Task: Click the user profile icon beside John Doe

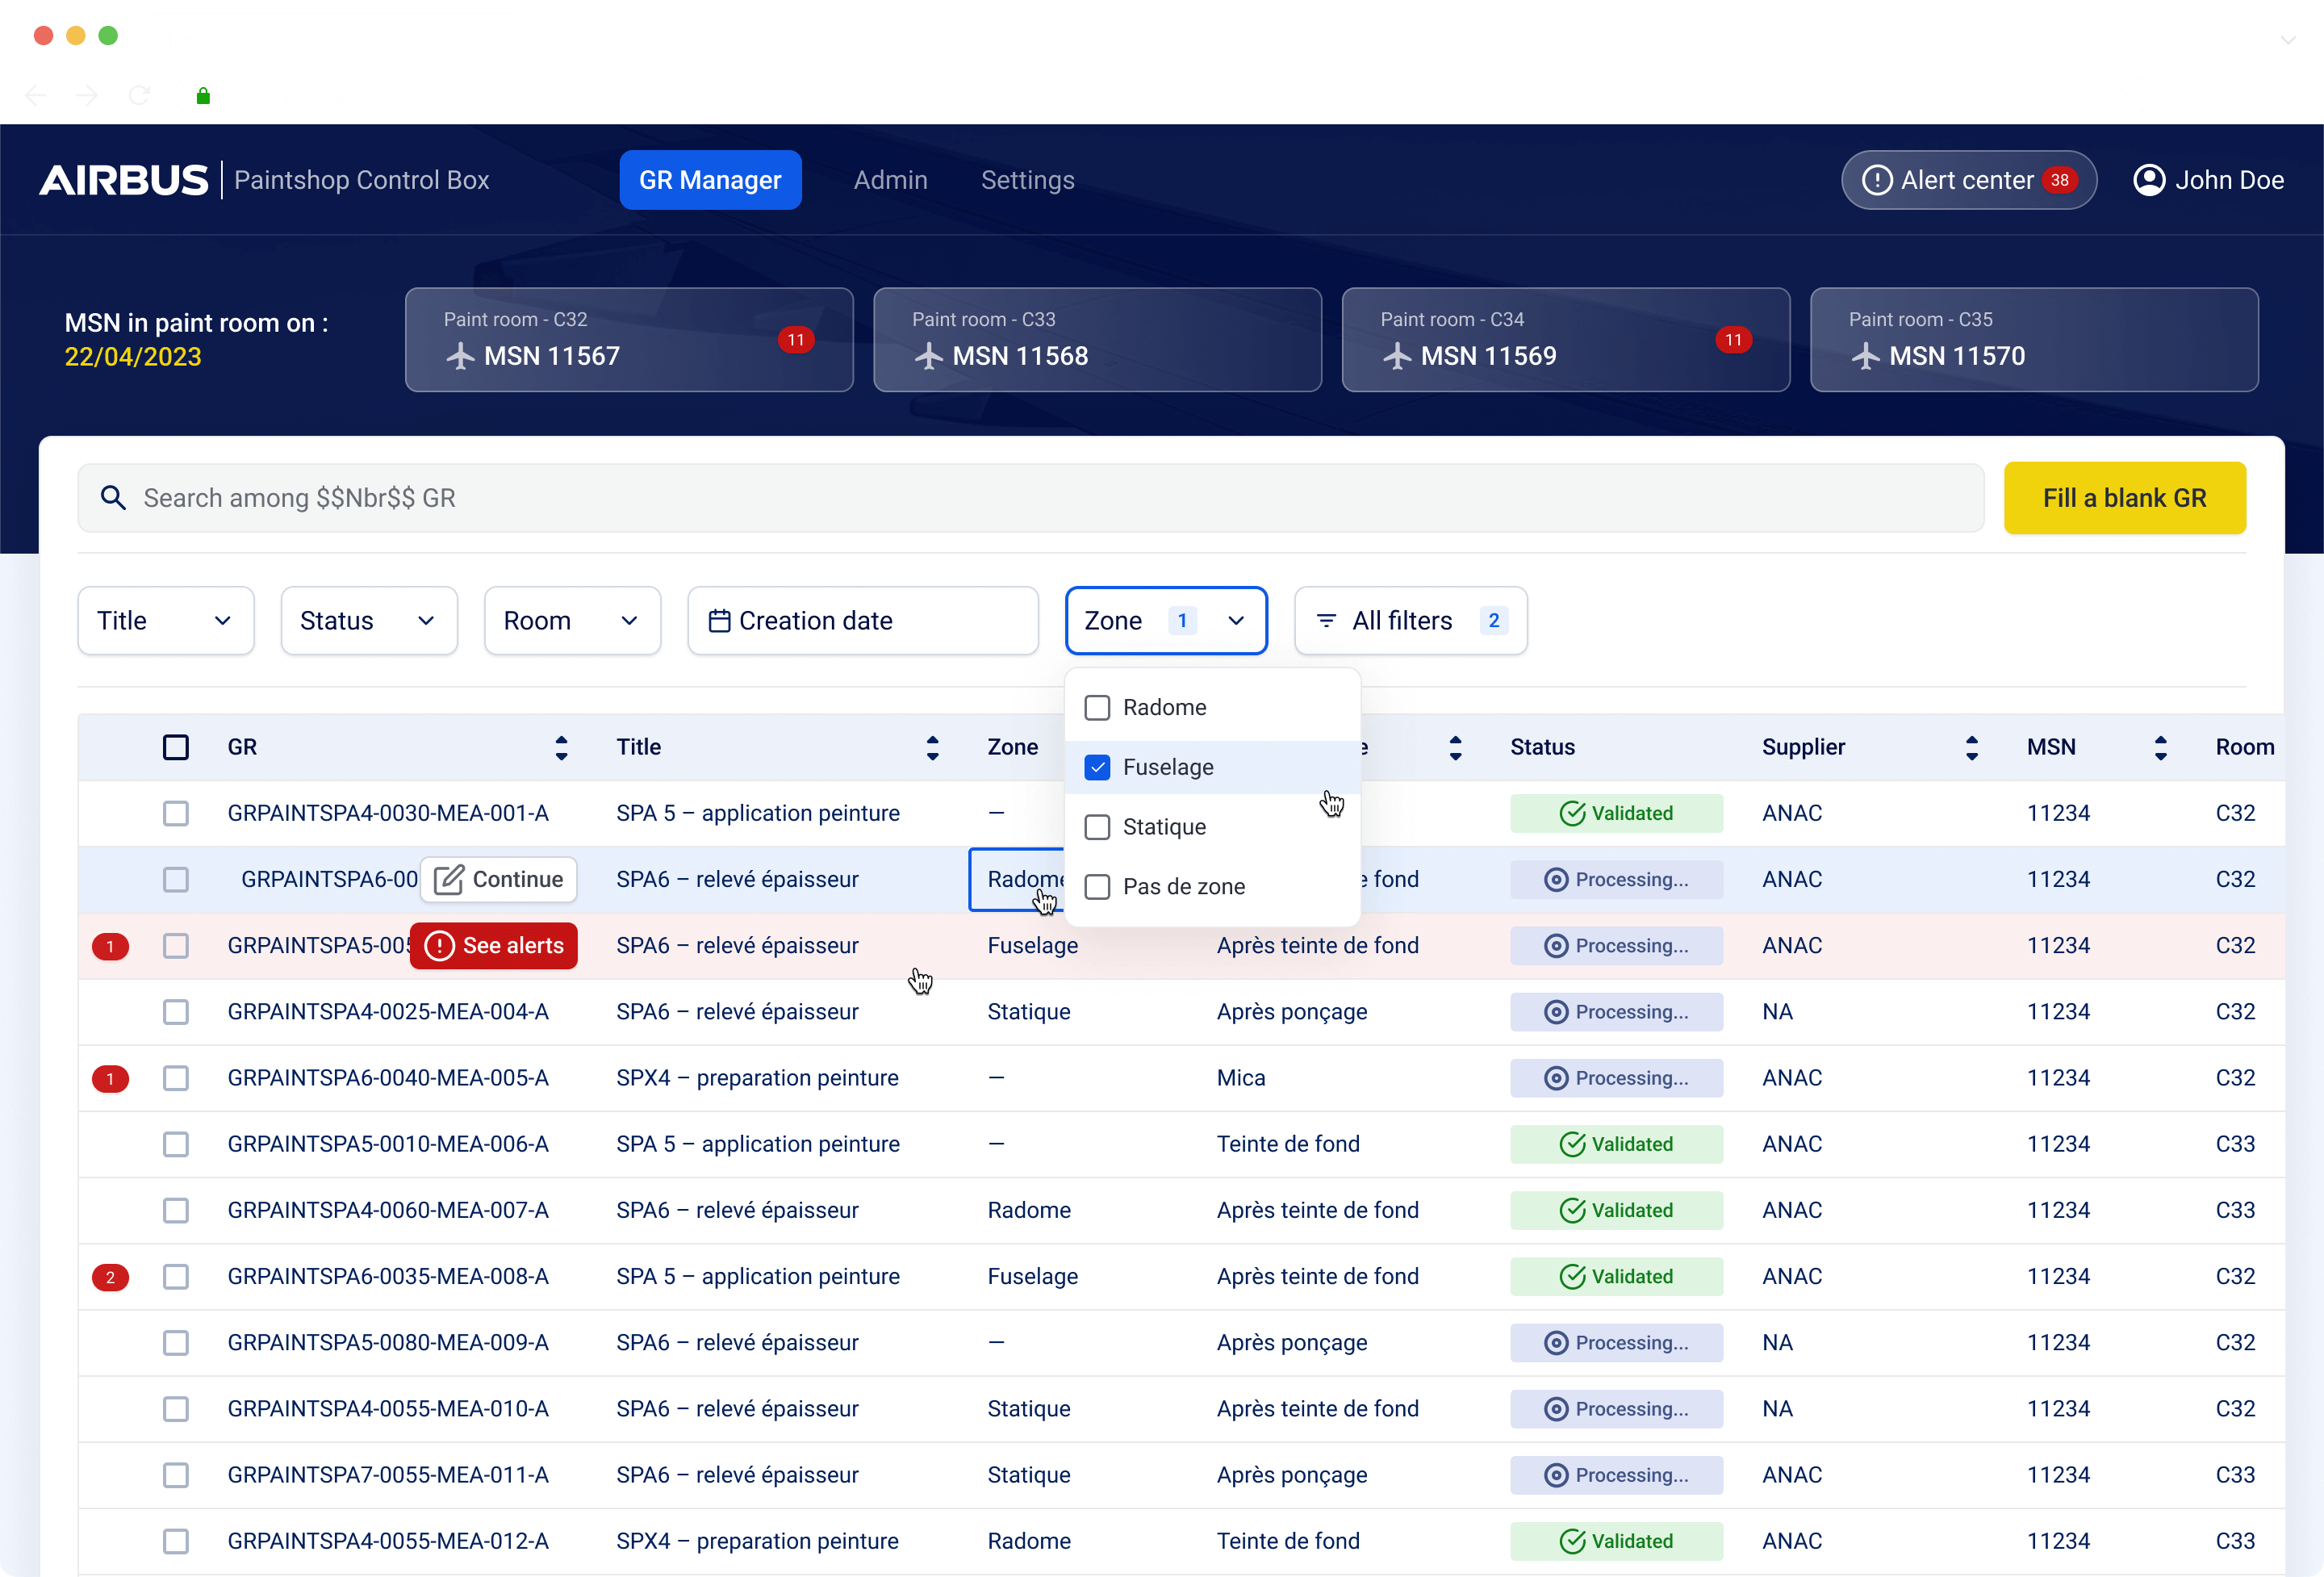Action: pyautogui.click(x=2151, y=180)
